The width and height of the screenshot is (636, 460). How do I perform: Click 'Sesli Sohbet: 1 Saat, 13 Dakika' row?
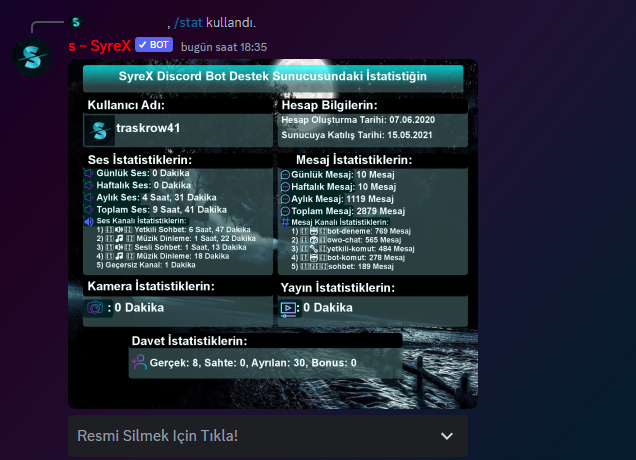172,247
